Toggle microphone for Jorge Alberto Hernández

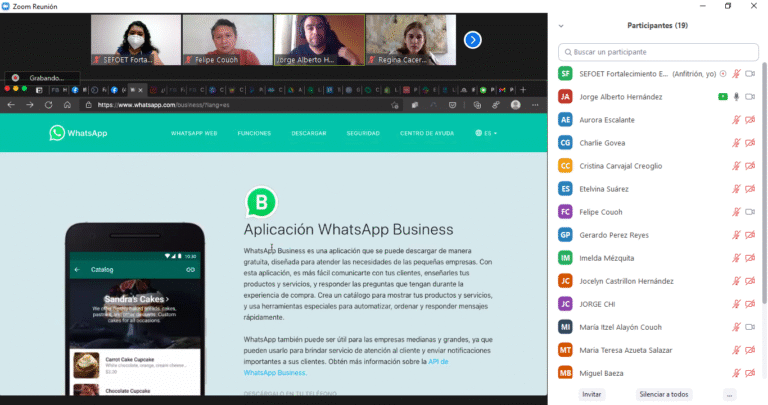(736, 97)
